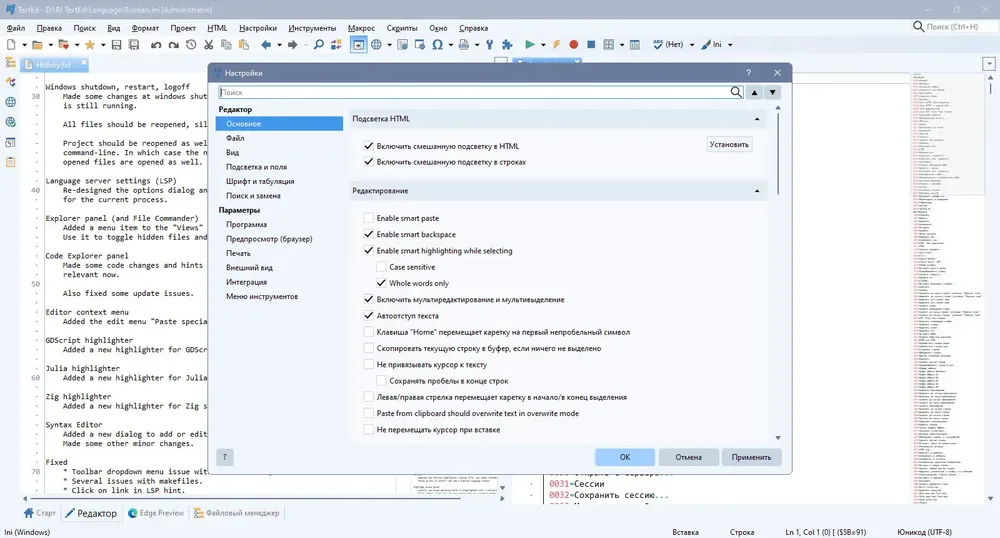Click the gray Forward arrow icon
Screen dimensions: 1000x538
point(292,45)
